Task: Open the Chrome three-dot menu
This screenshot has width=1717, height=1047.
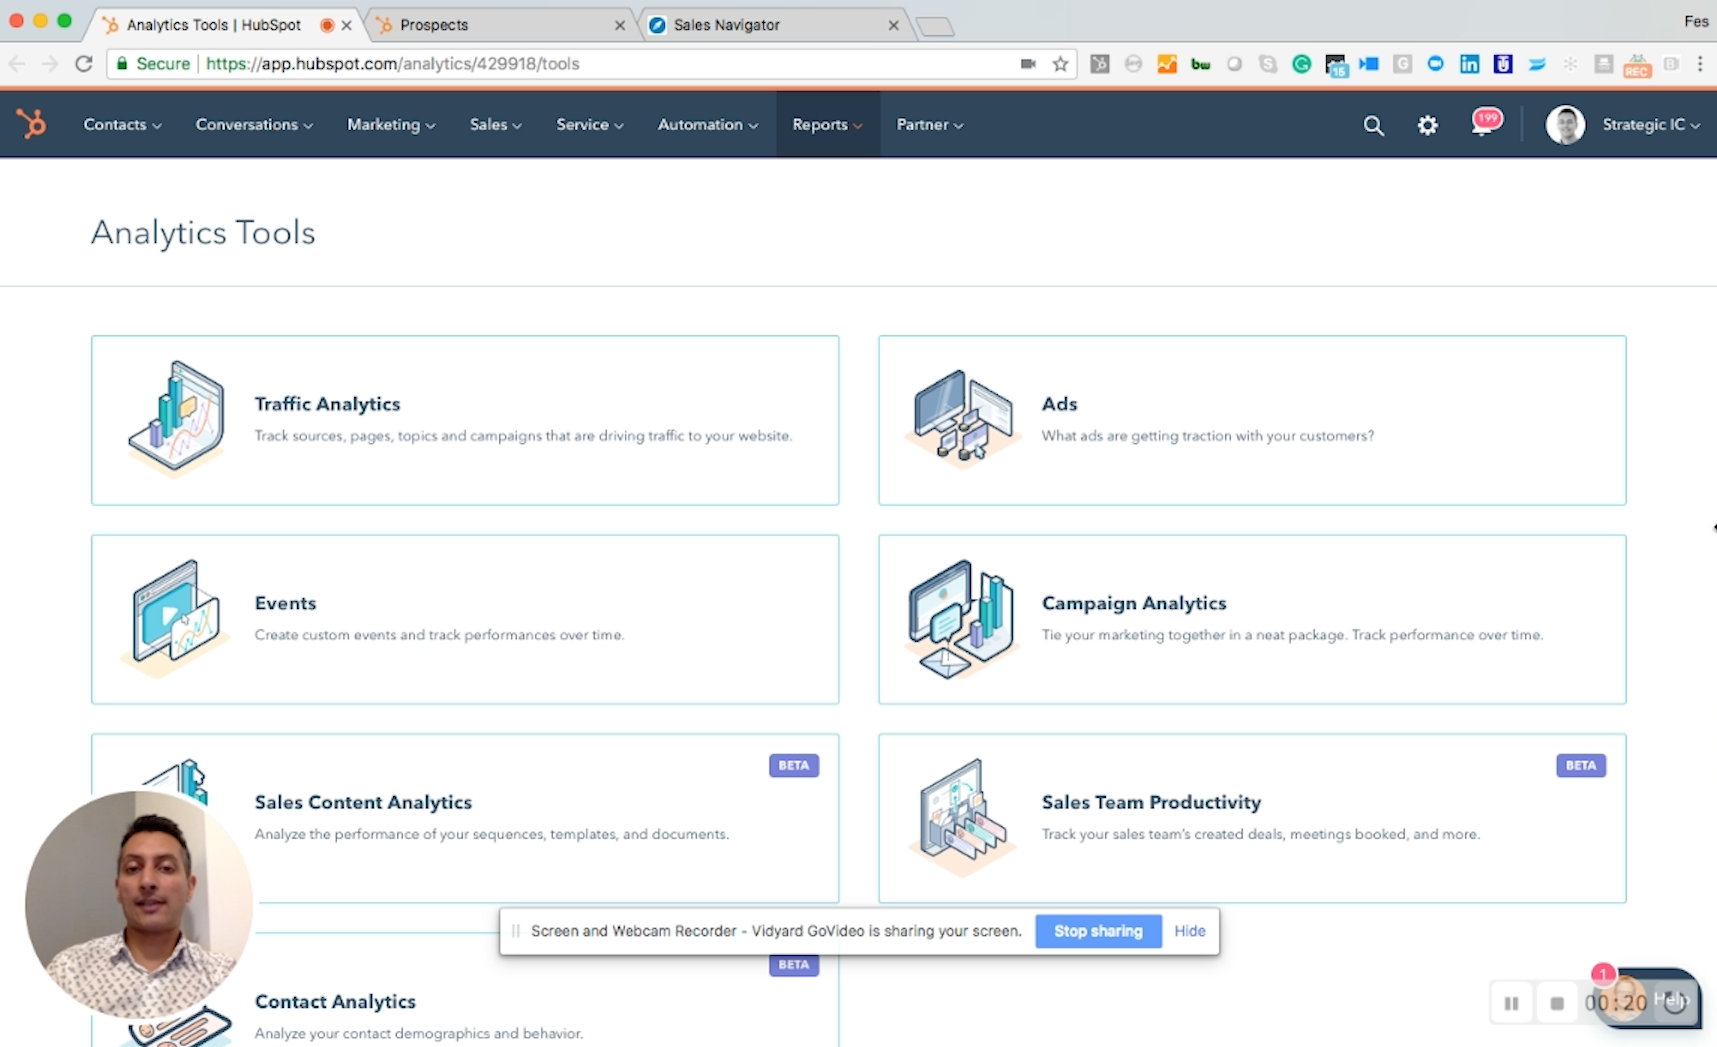Action: (x=1700, y=64)
